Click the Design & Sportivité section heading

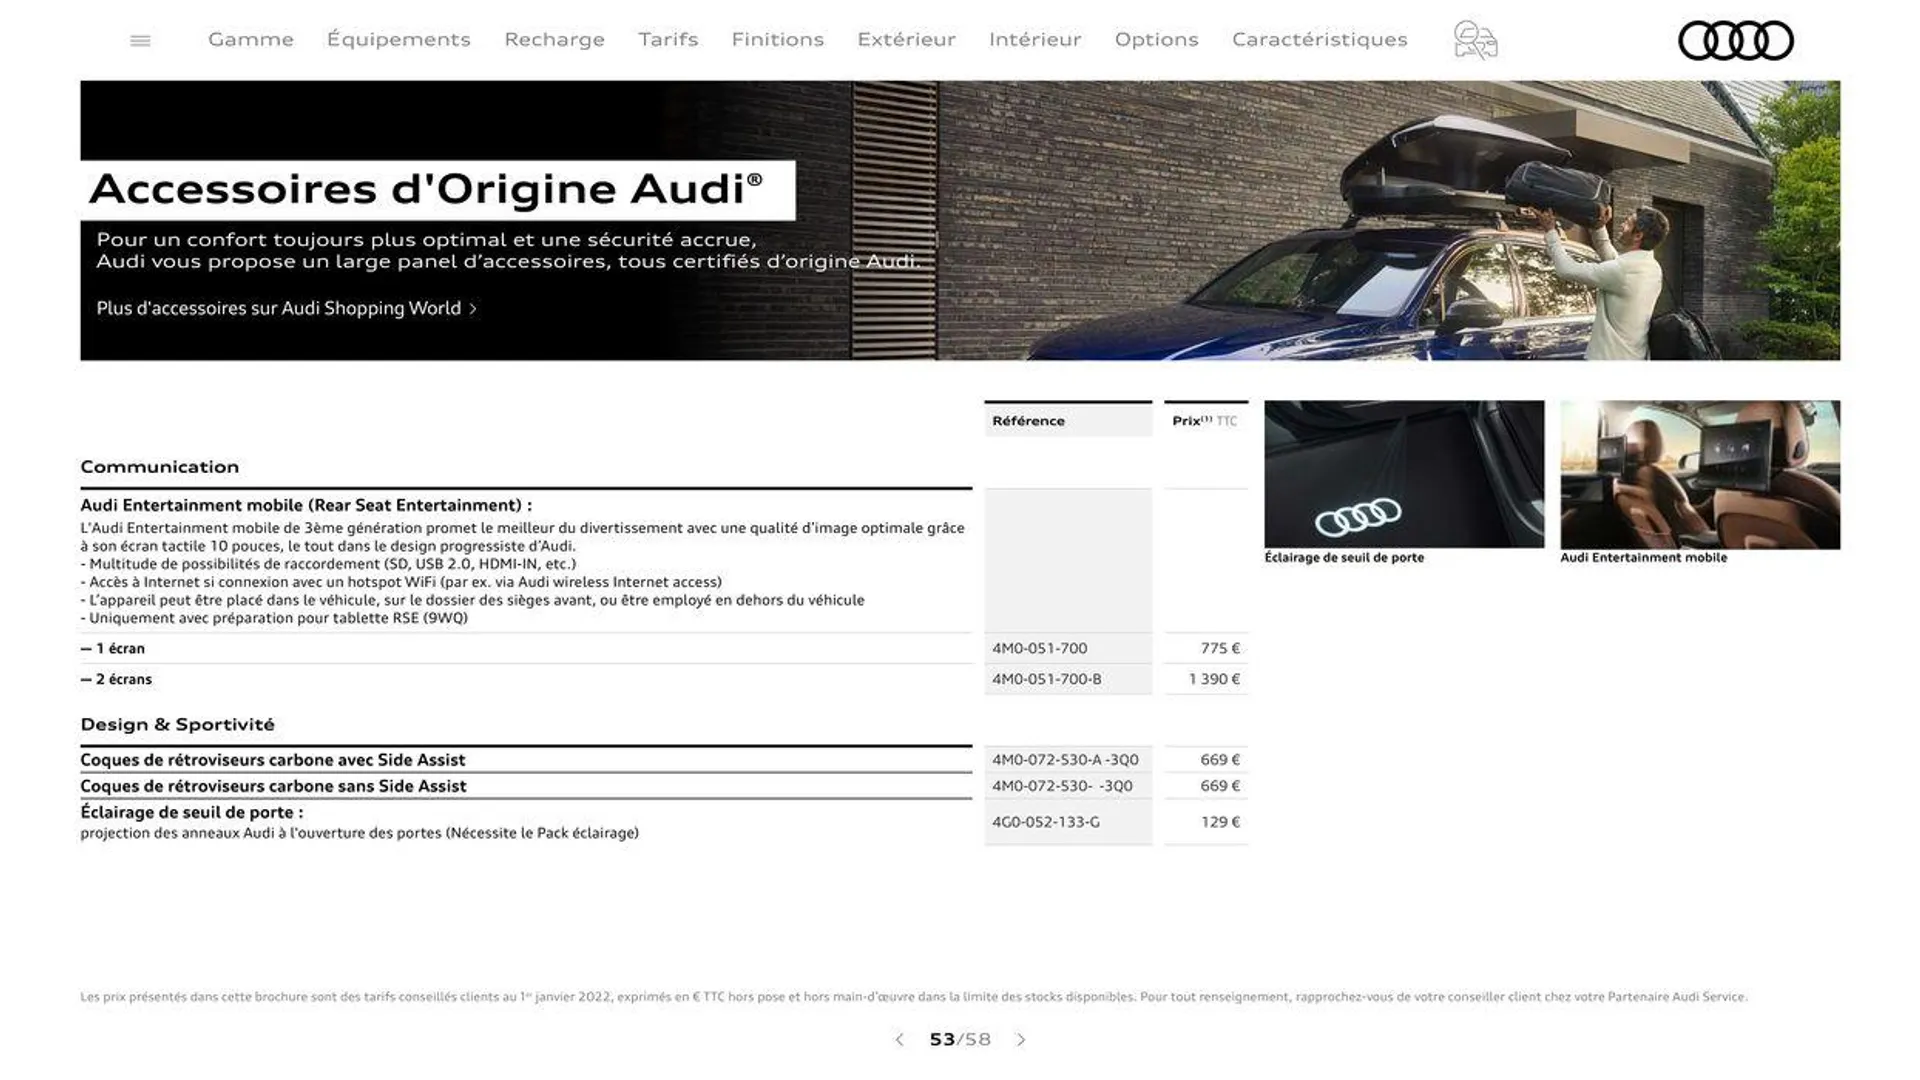(x=178, y=725)
